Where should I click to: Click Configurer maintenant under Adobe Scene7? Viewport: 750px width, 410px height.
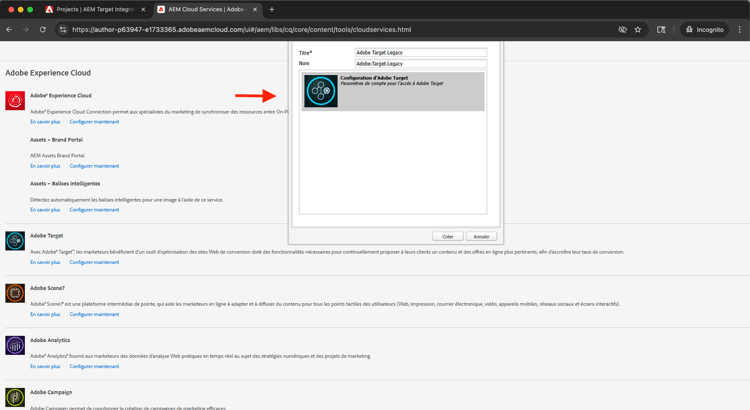tap(94, 314)
